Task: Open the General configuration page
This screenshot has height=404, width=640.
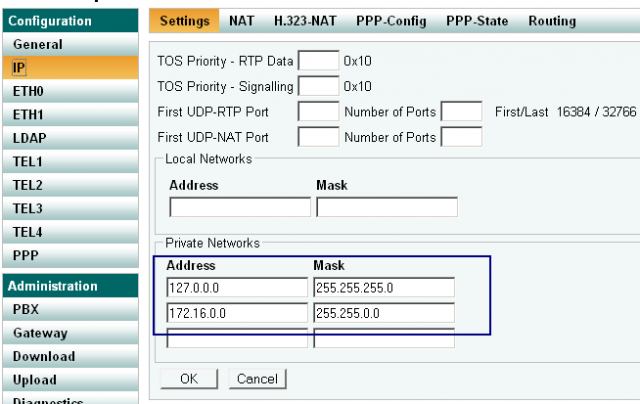Action: pyautogui.click(x=70, y=44)
